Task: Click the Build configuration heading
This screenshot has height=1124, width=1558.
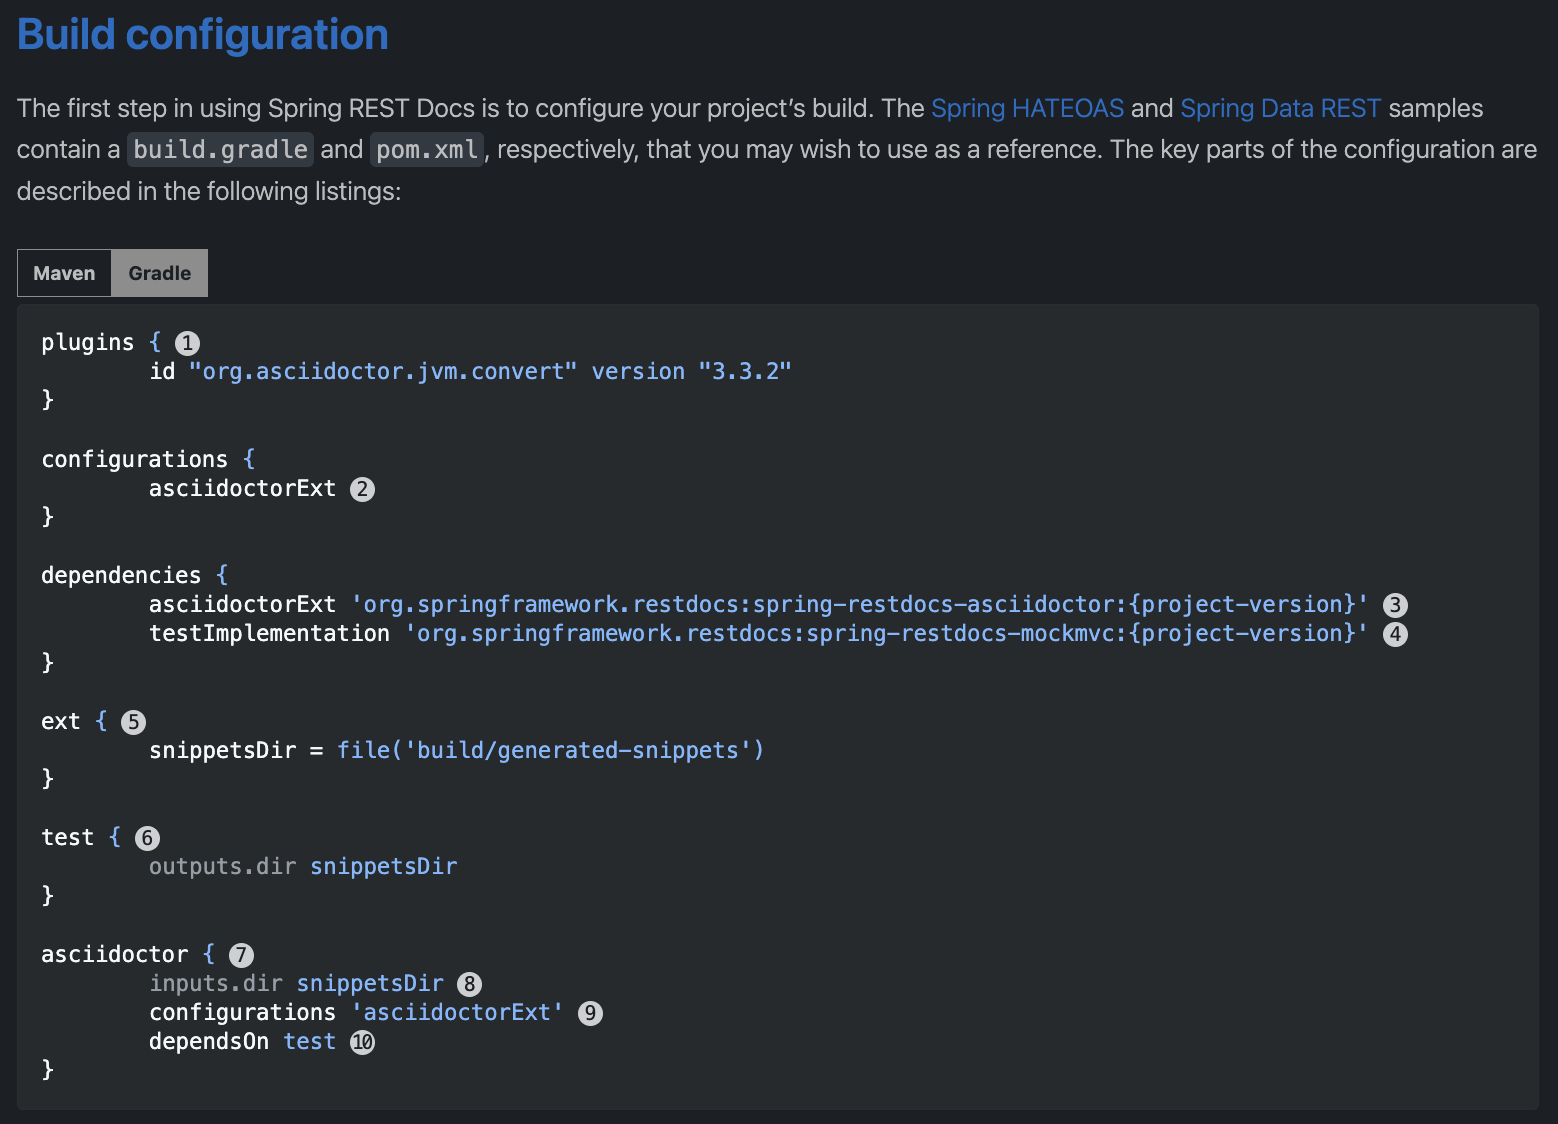Action: pyautogui.click(x=203, y=34)
